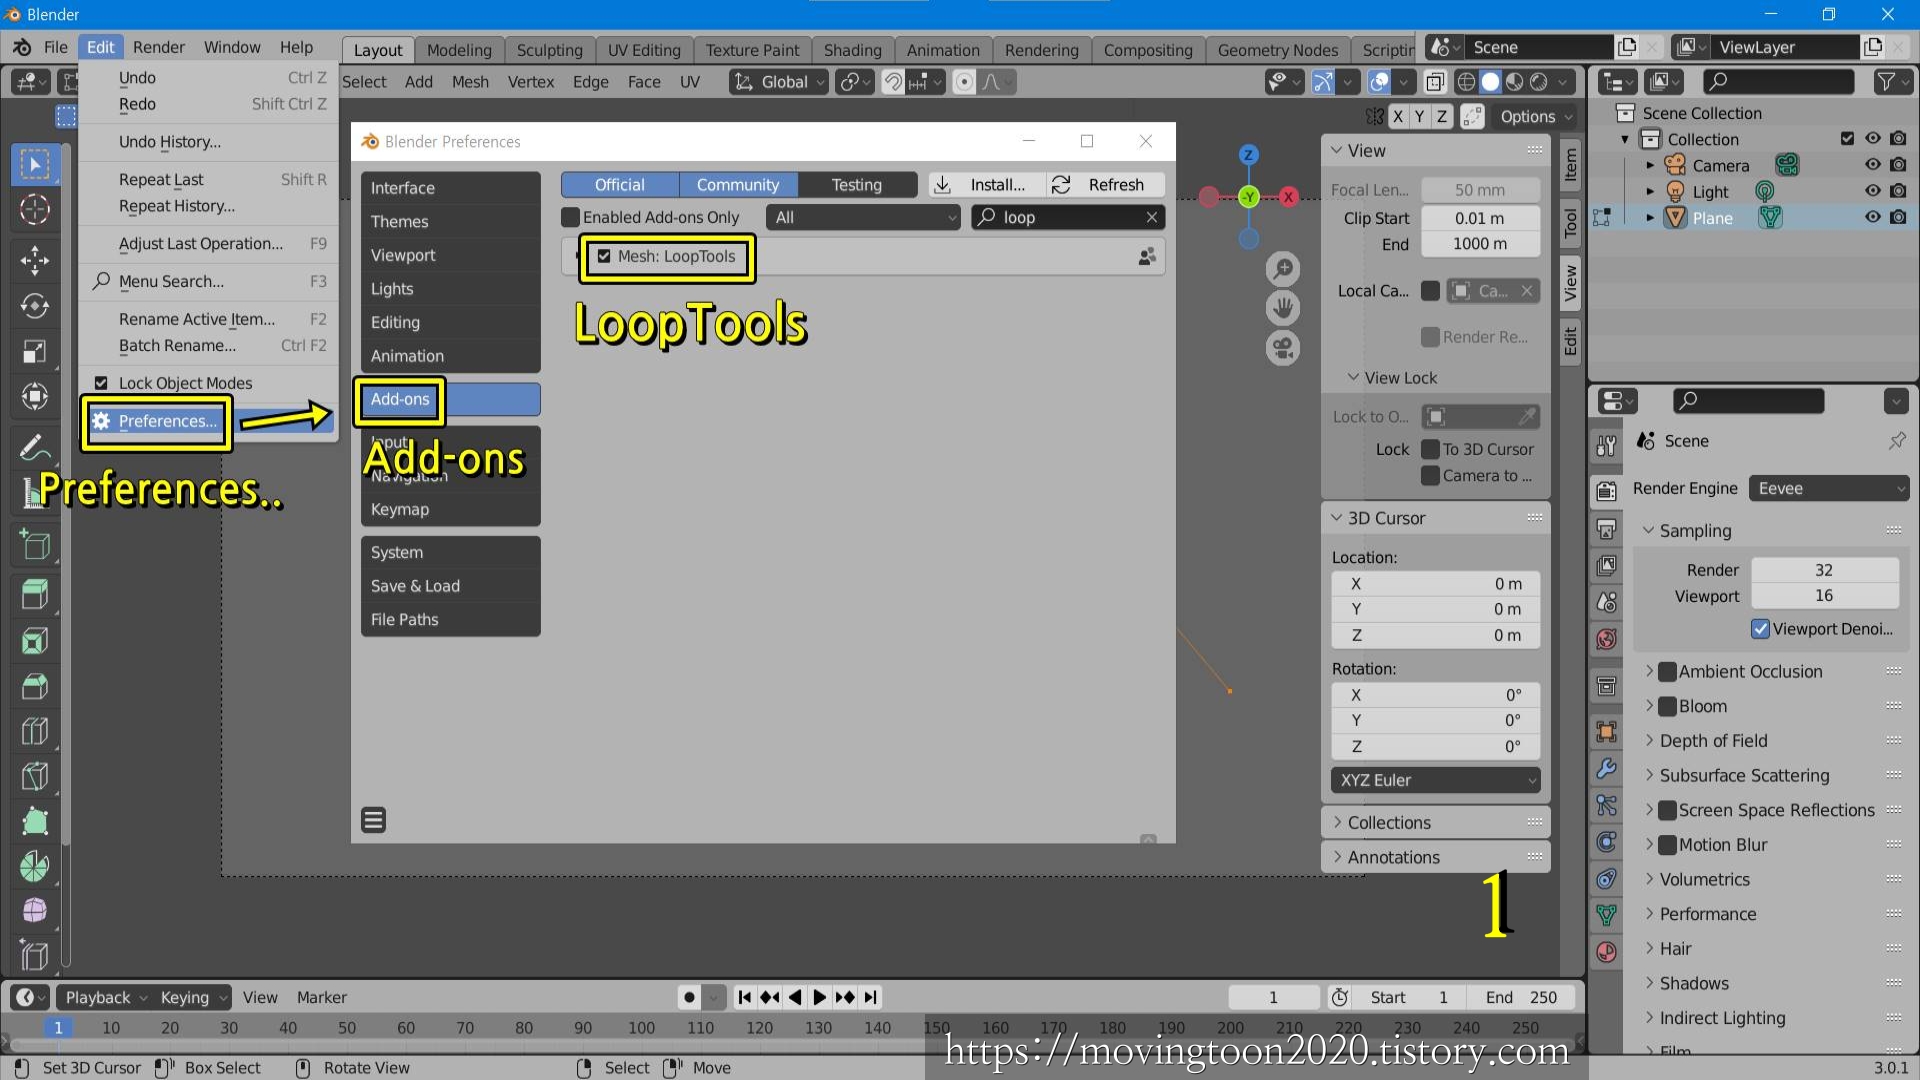The width and height of the screenshot is (1920, 1080).
Task: Select the Inset Faces tool
Action: point(35,641)
